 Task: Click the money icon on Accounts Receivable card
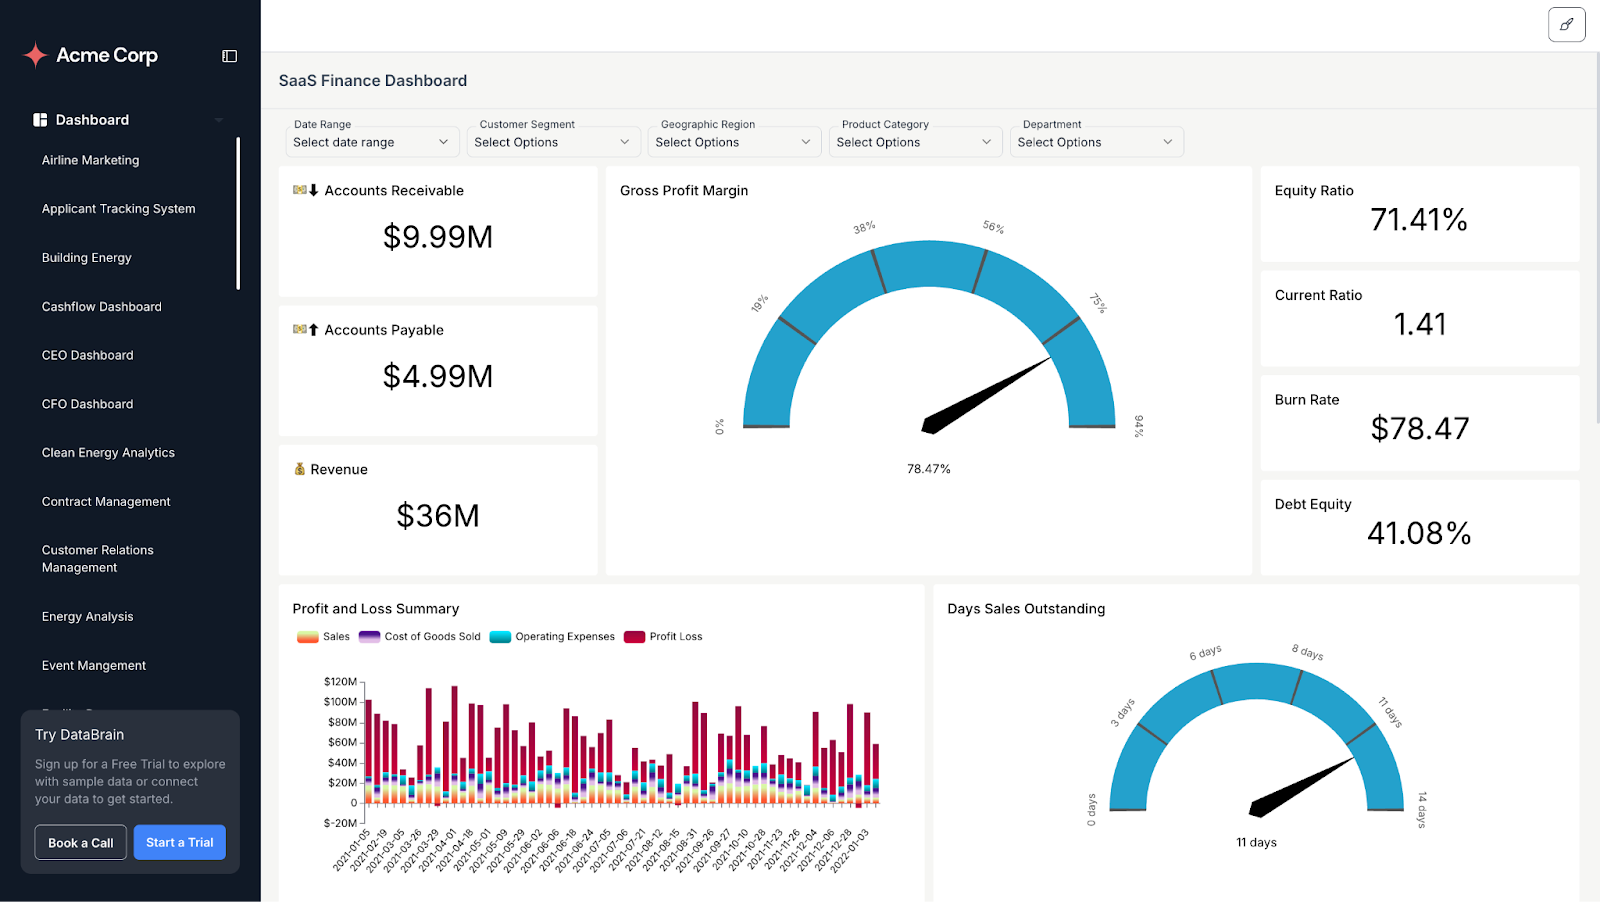(x=302, y=190)
